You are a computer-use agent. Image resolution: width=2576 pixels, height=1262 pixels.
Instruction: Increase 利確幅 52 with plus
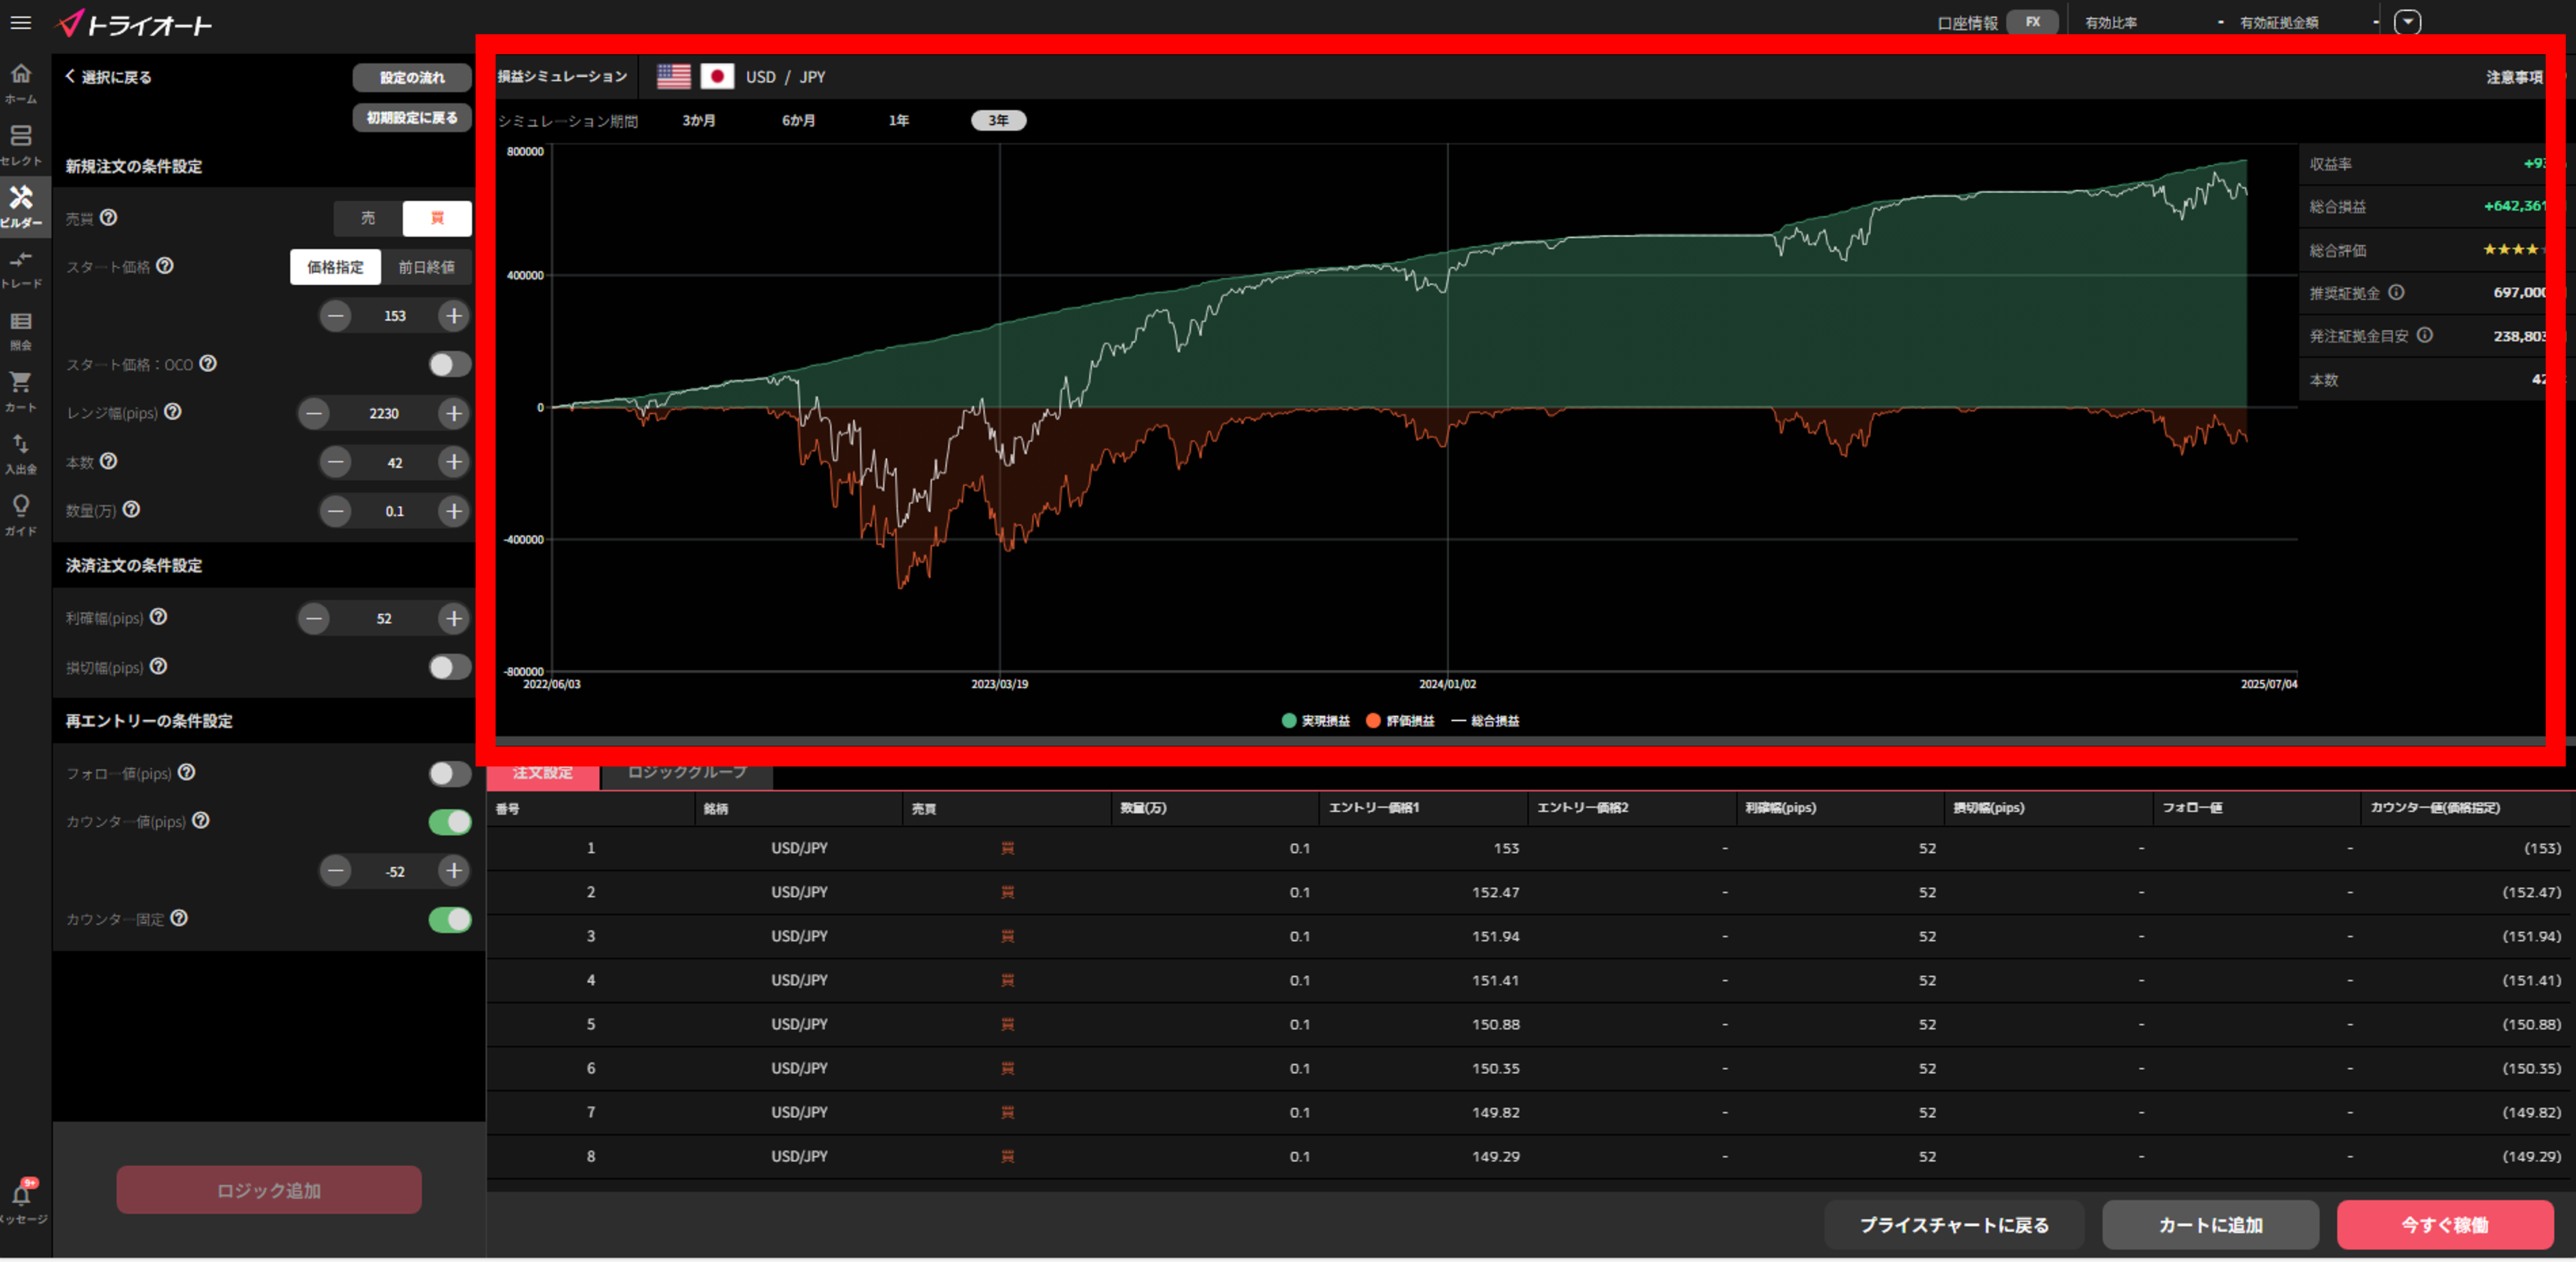click(x=454, y=619)
